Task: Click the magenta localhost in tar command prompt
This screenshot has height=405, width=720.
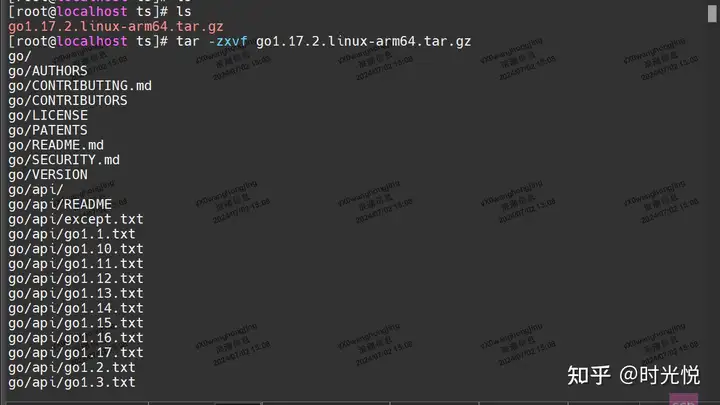Action: point(92,41)
